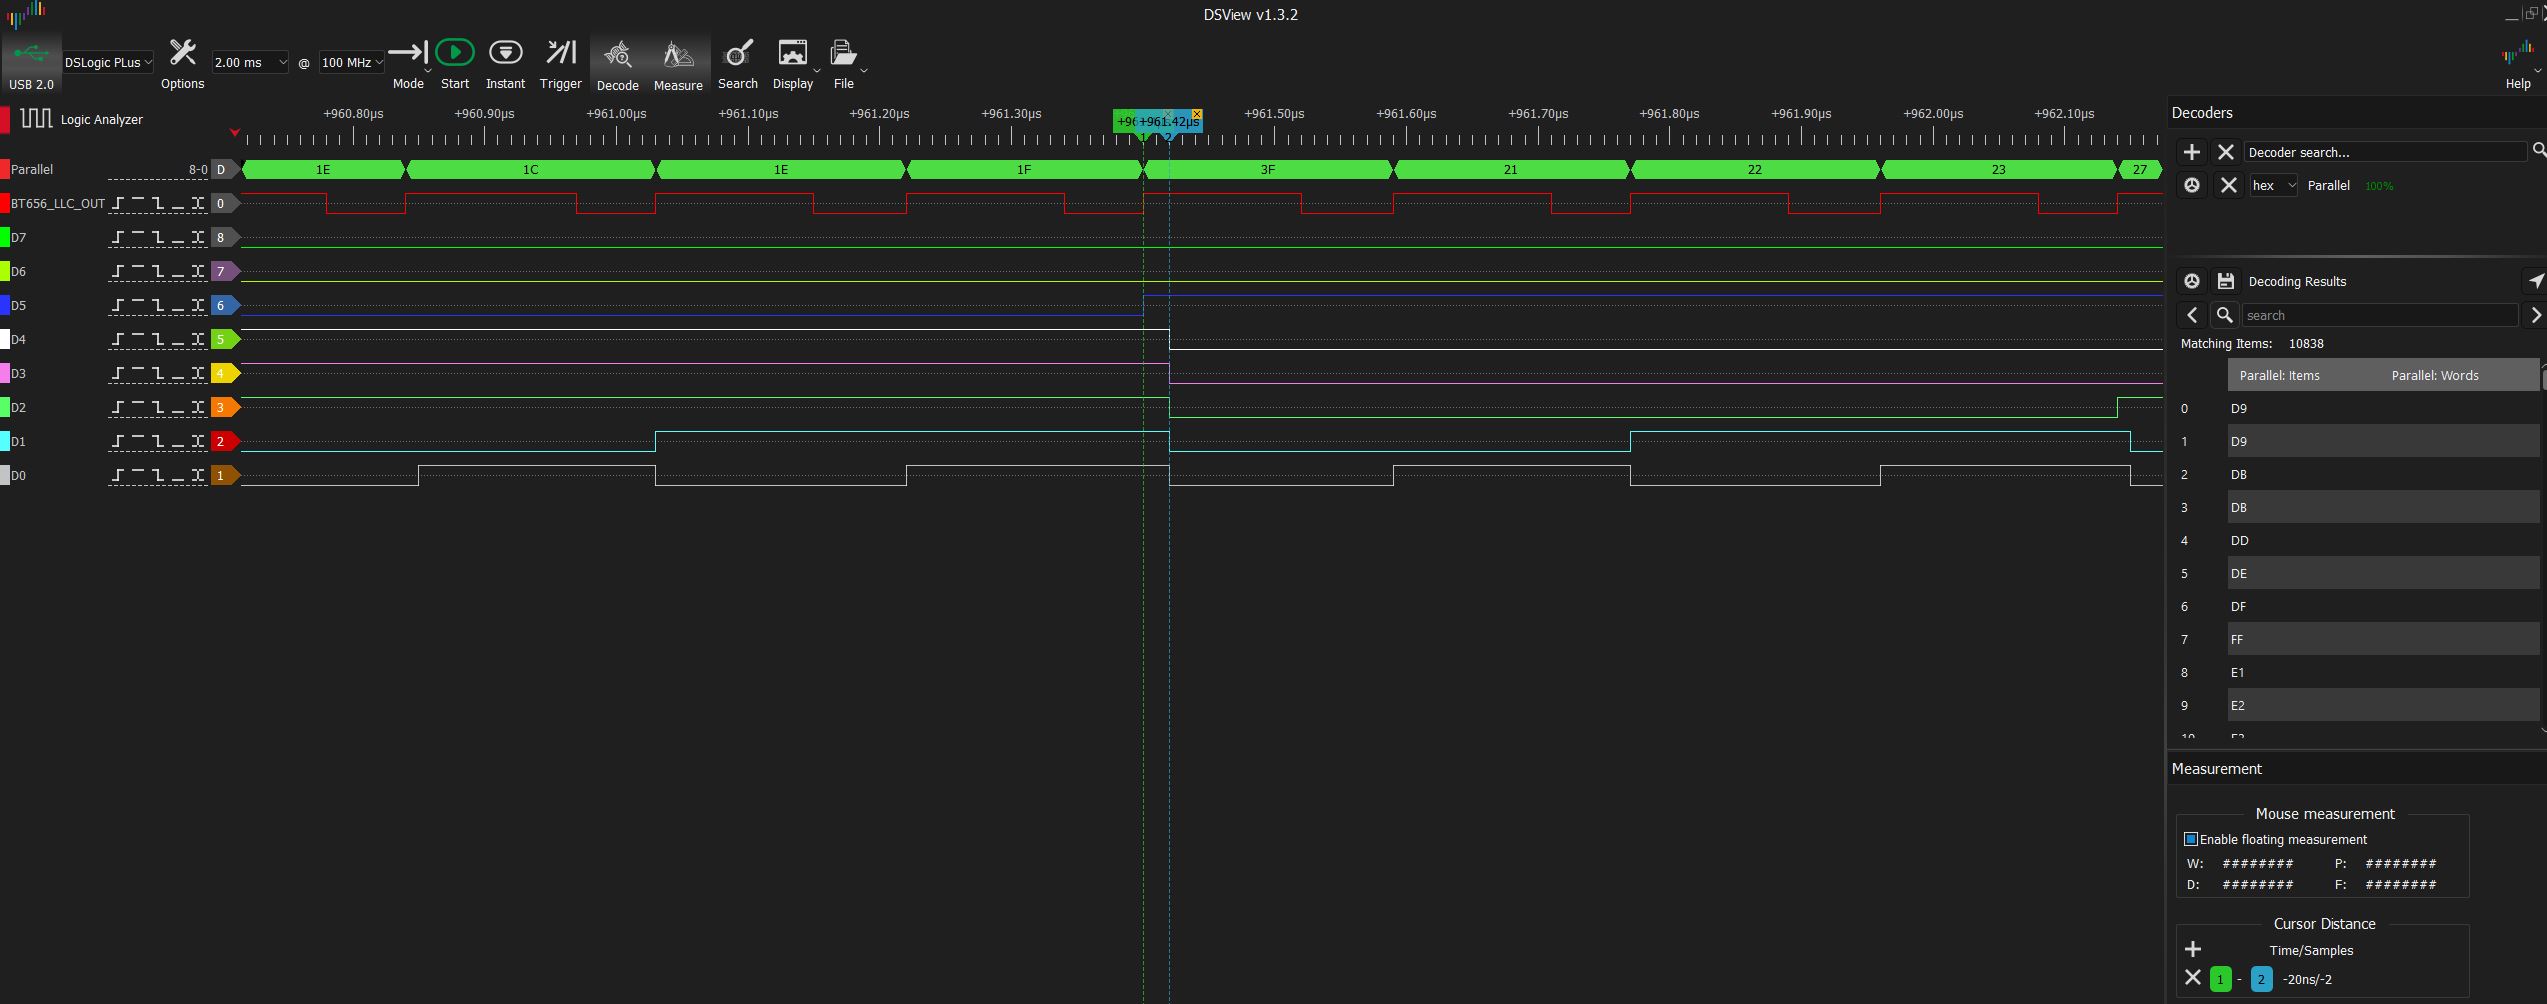The width and height of the screenshot is (2547, 1004).
Task: Set falling-edge trigger on D1 channel
Action: tap(158, 441)
